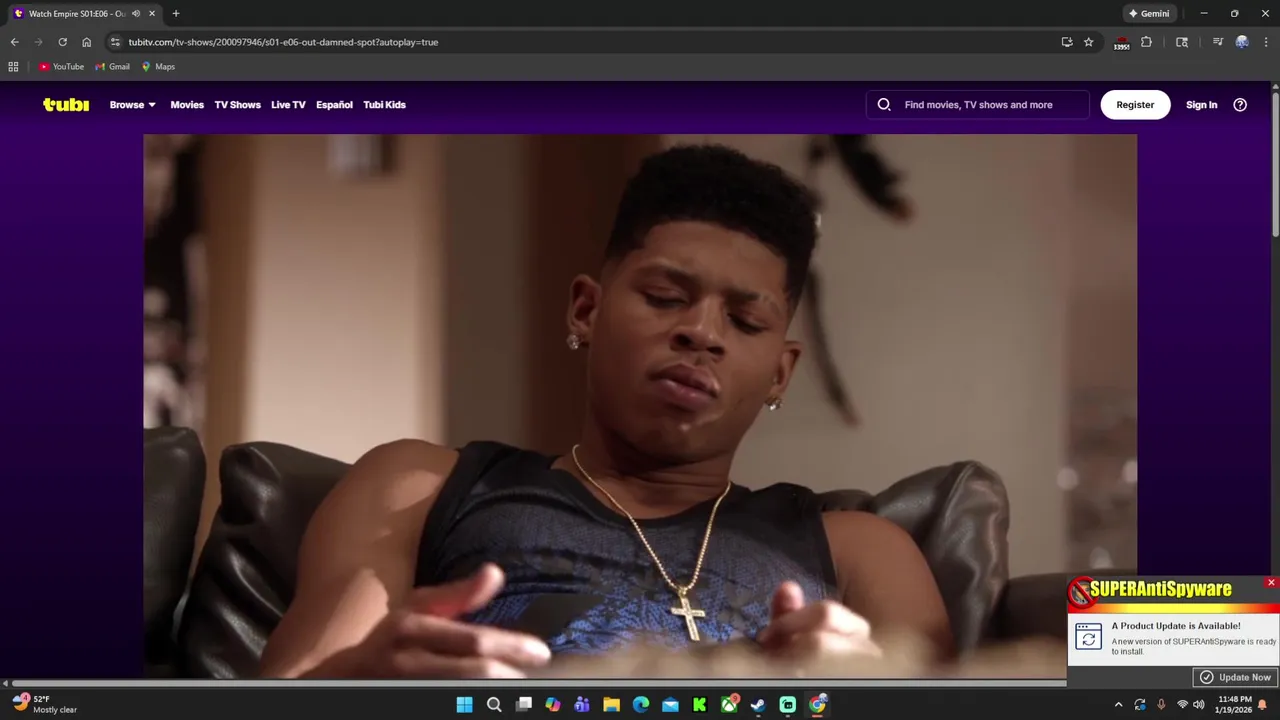Click the address bar URL
1280x720 pixels.
point(283,42)
